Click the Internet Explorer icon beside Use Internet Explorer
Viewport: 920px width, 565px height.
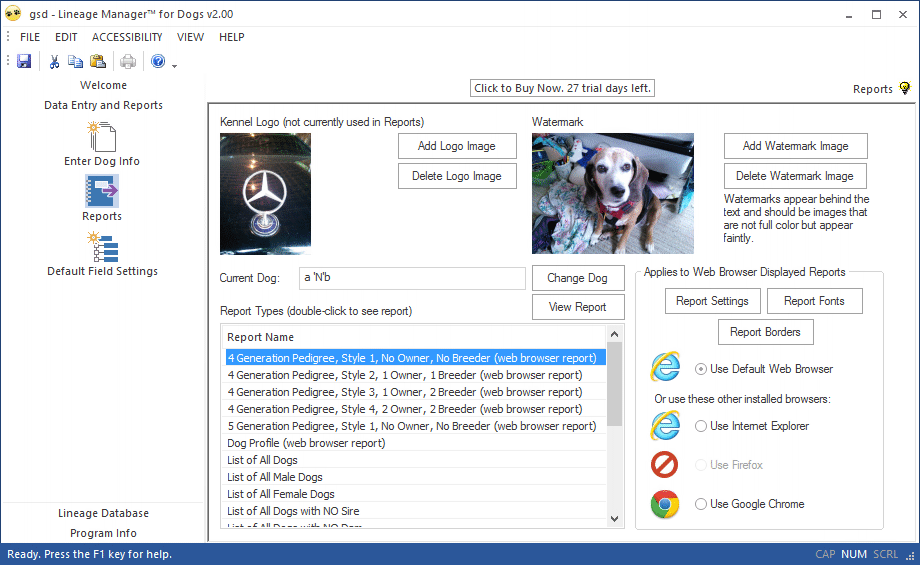coord(665,425)
